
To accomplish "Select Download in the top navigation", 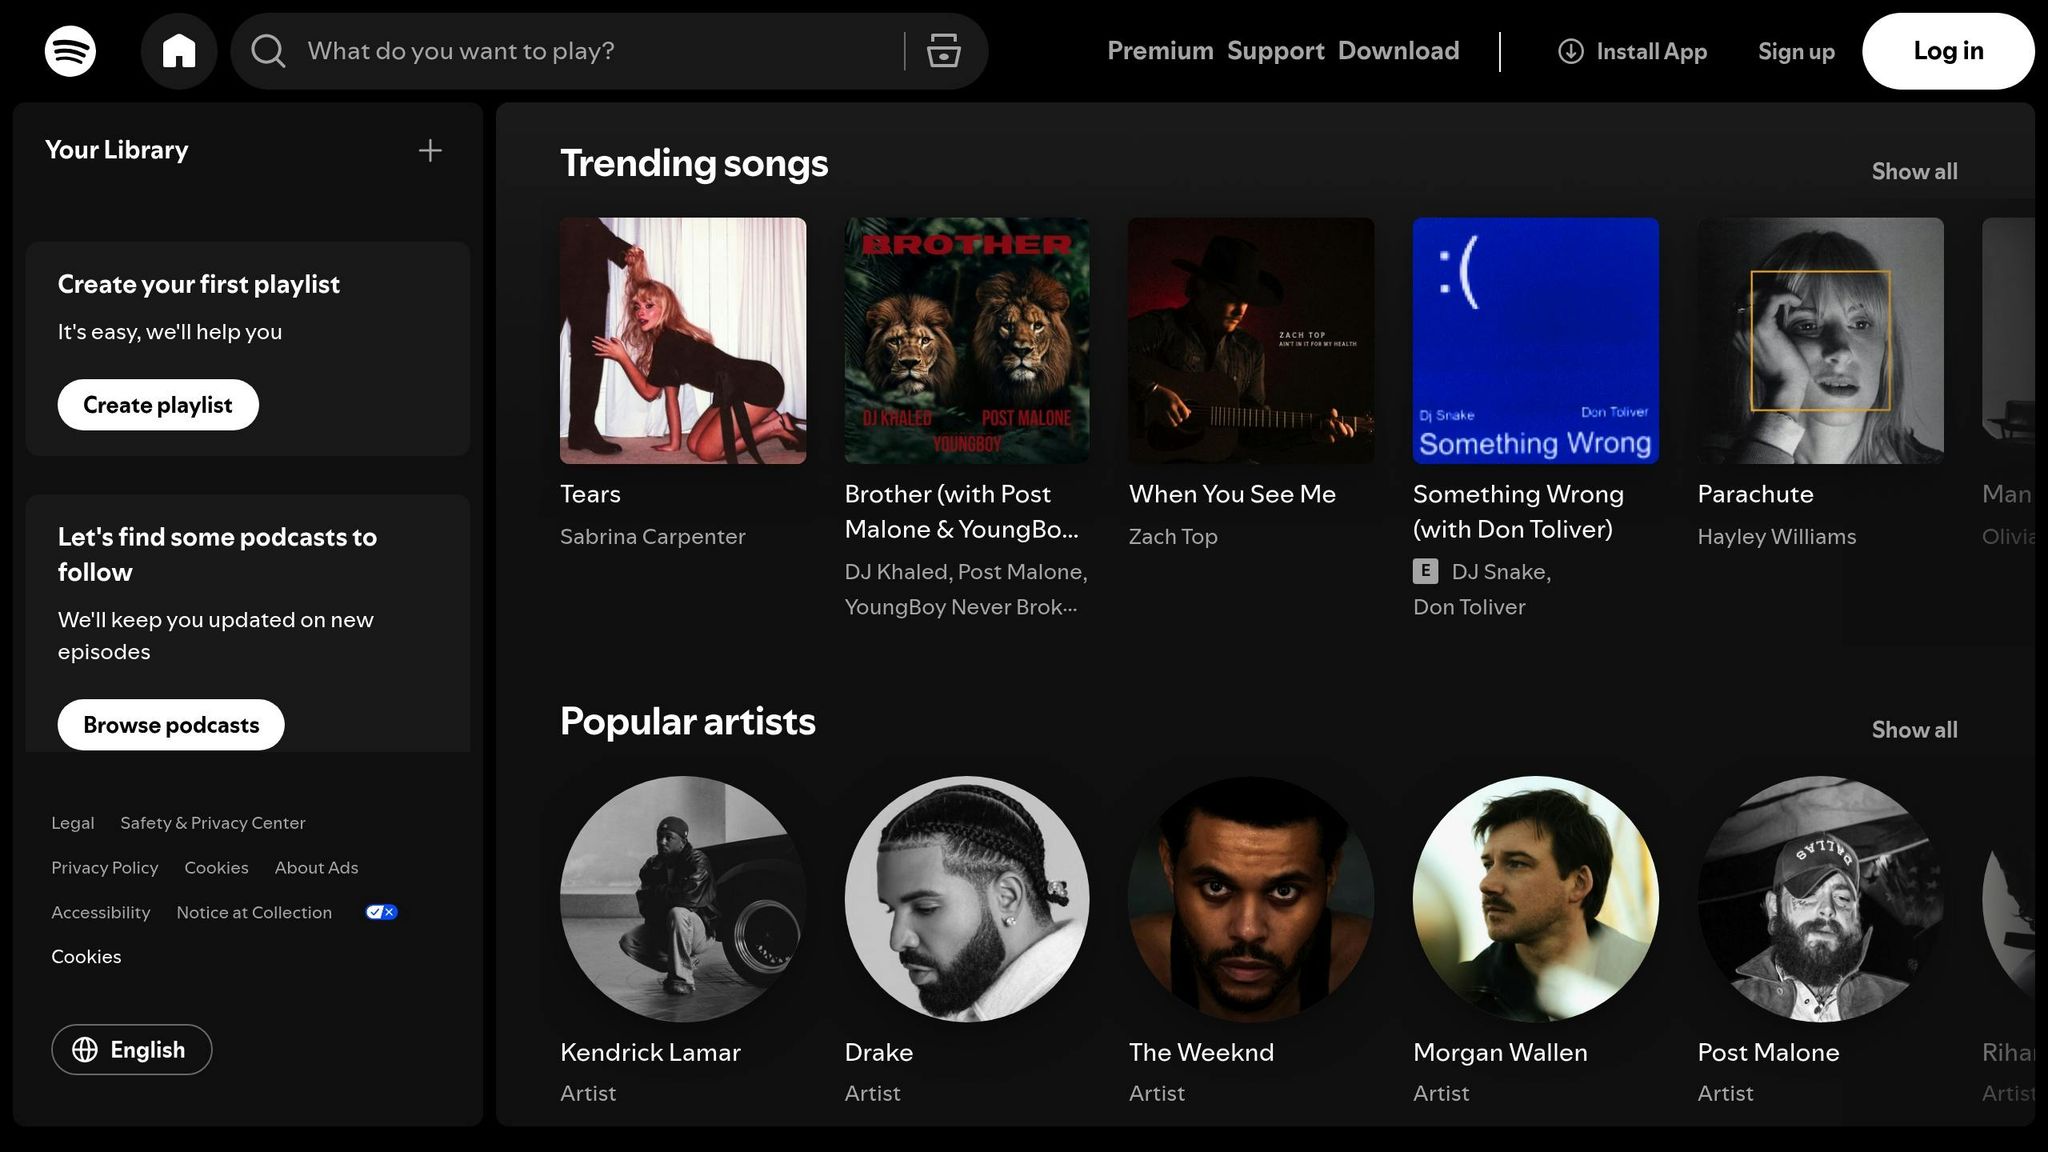I will tap(1398, 50).
